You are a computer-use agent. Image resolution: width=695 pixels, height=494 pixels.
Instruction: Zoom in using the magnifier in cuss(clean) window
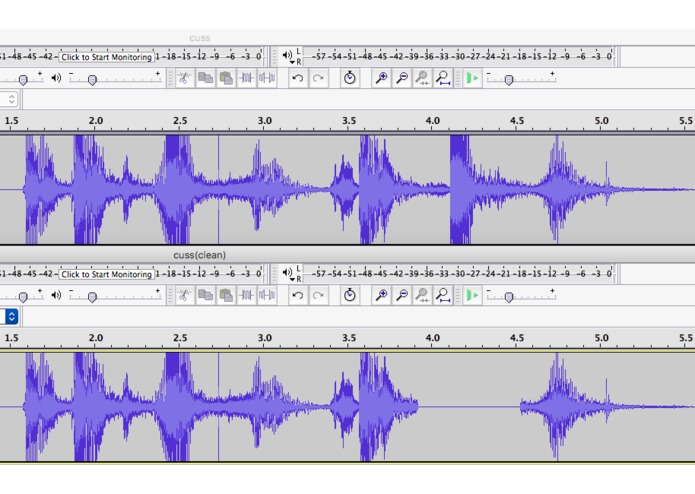381,296
